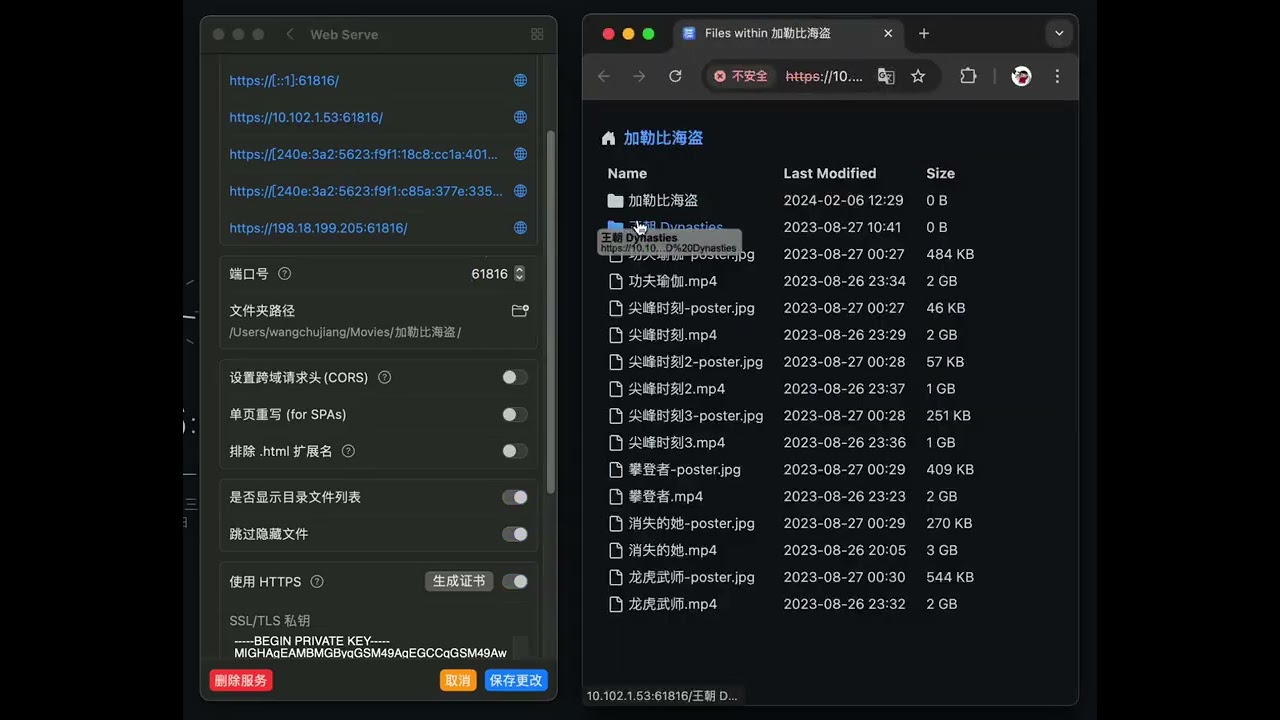This screenshot has width=1280, height=720.
Task: Show help for CORS setting
Action: (384, 378)
